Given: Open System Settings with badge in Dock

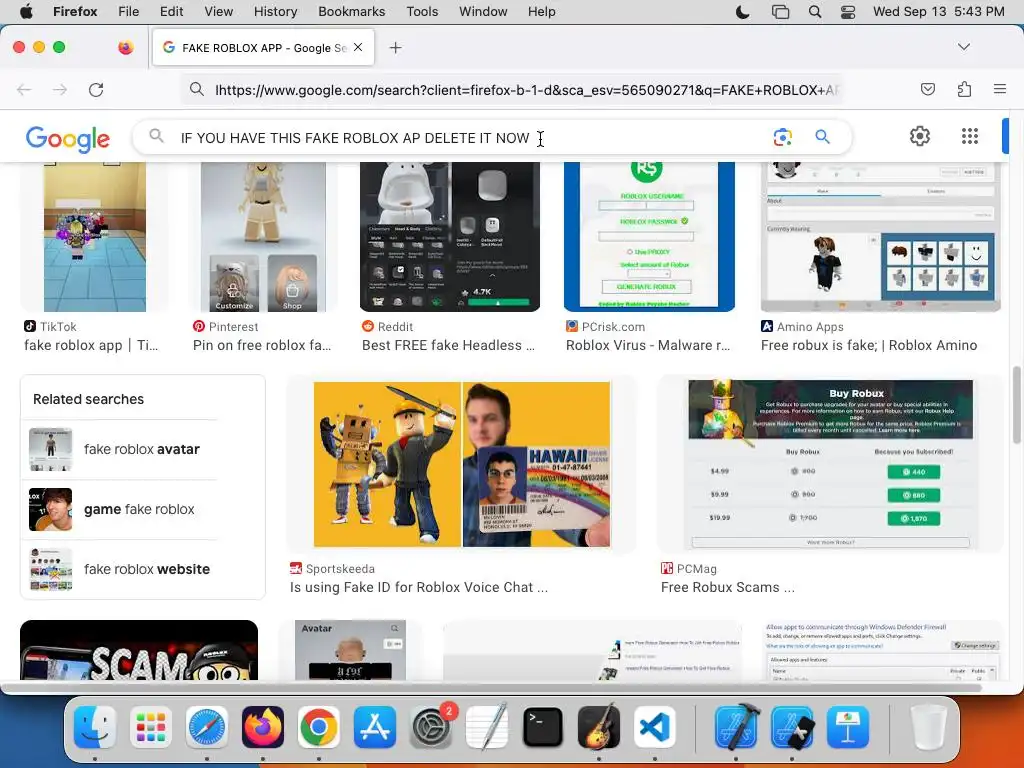Looking at the screenshot, I should click(x=431, y=727).
